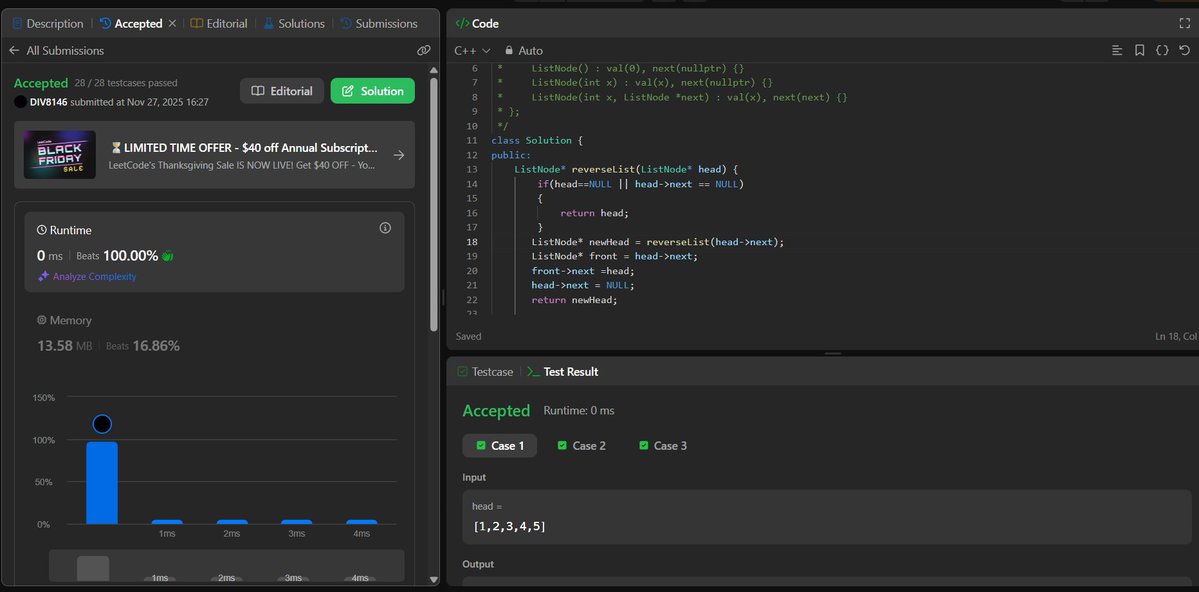The image size is (1199, 592).
Task: Select Case 1 result
Action: pos(500,446)
